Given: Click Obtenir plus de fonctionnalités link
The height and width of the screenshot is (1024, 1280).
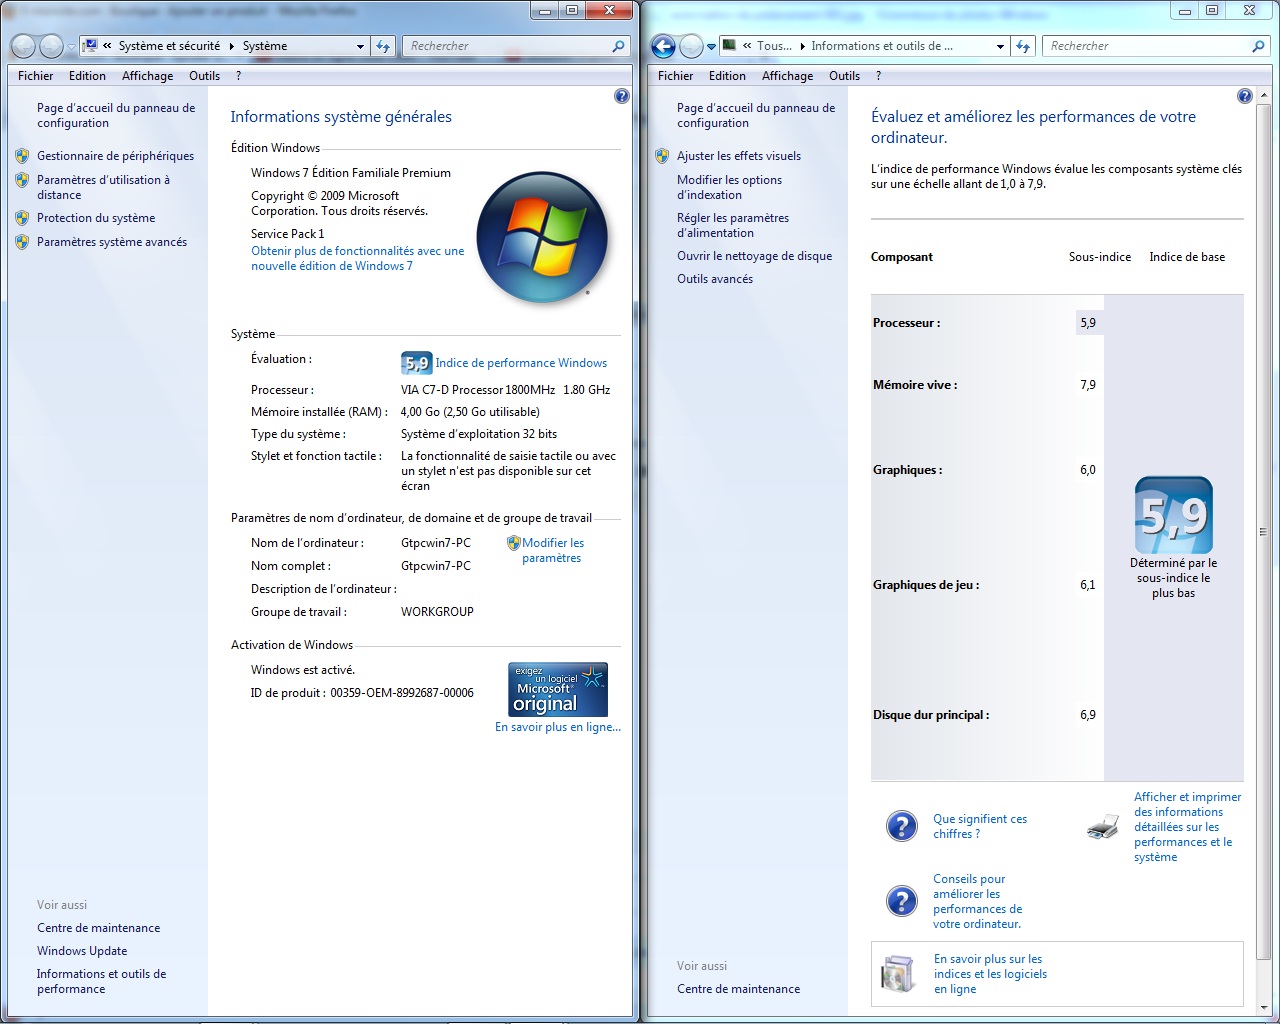Looking at the screenshot, I should 358,259.
